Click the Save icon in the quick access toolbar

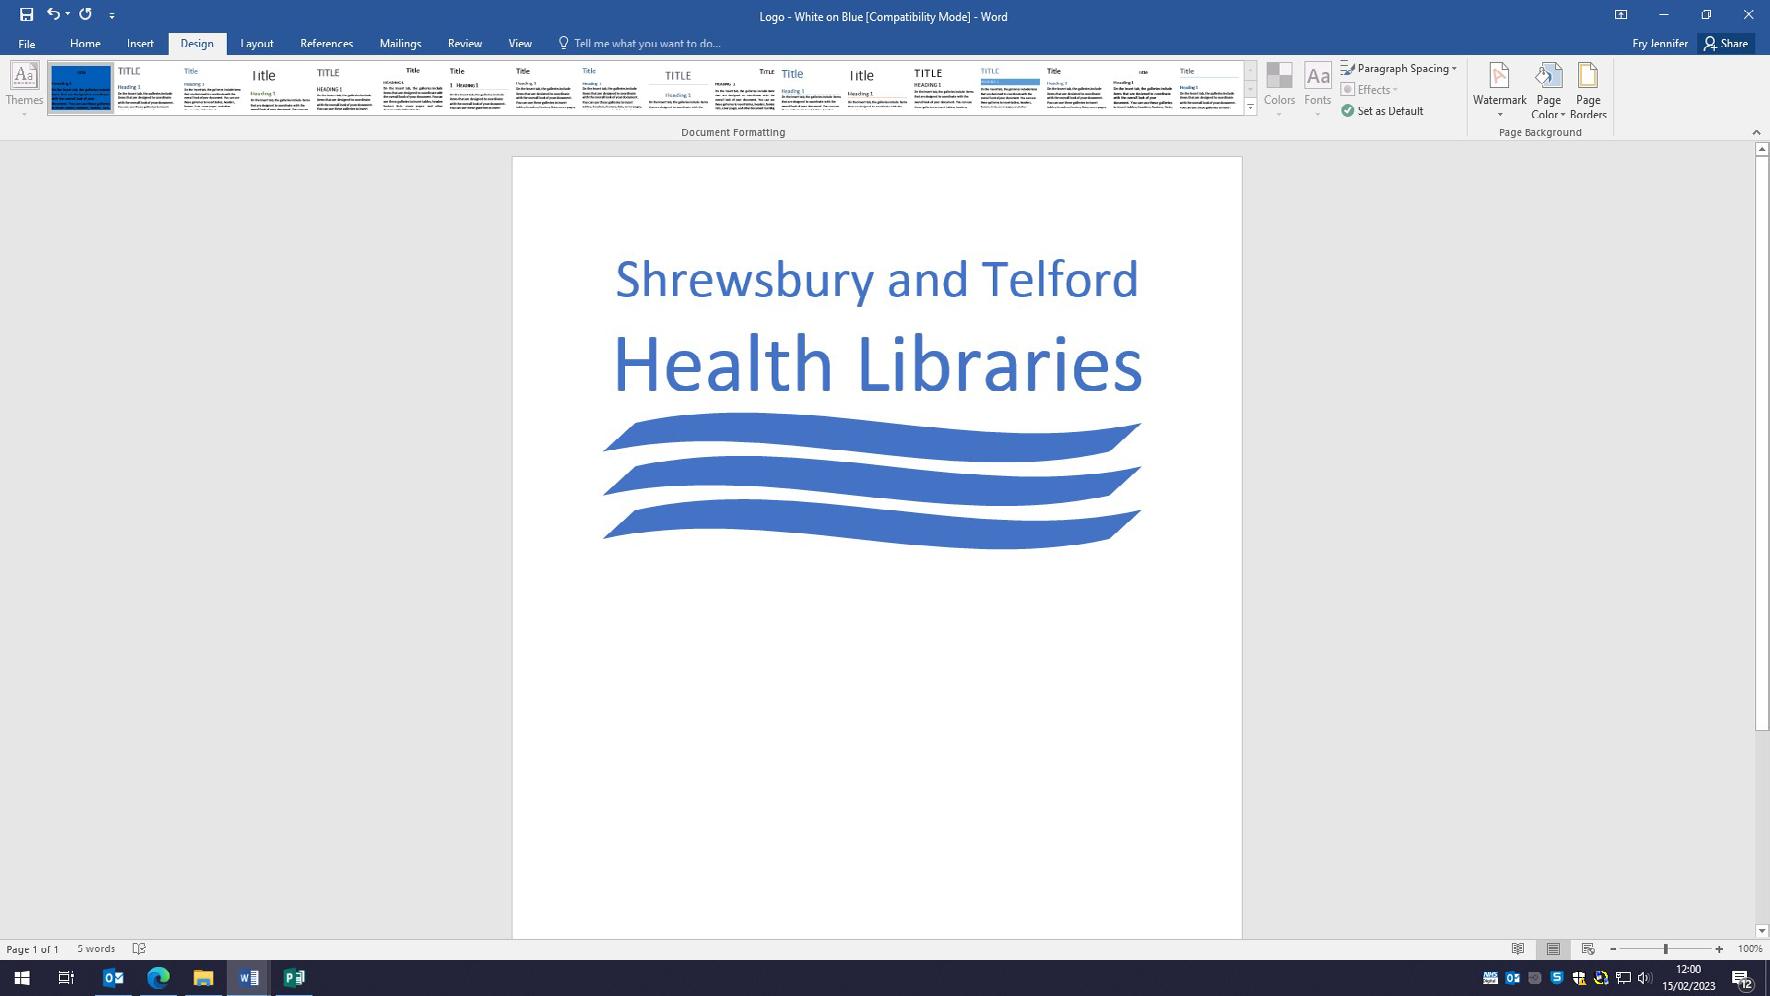tap(26, 15)
